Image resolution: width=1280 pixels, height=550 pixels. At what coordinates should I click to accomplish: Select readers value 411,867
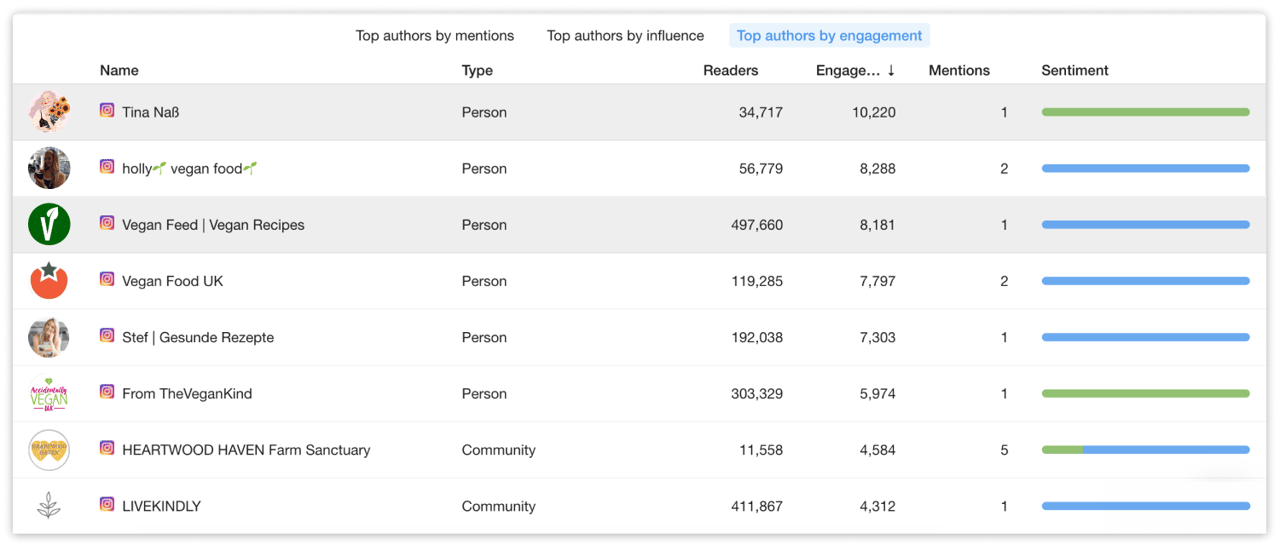point(757,506)
